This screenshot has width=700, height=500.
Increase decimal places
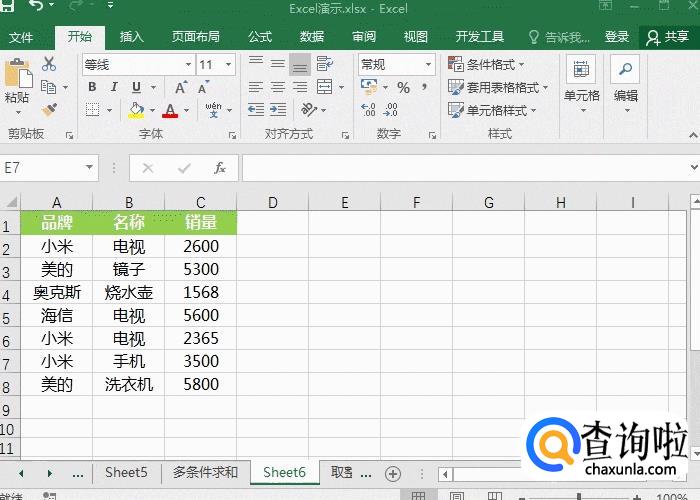point(368,109)
